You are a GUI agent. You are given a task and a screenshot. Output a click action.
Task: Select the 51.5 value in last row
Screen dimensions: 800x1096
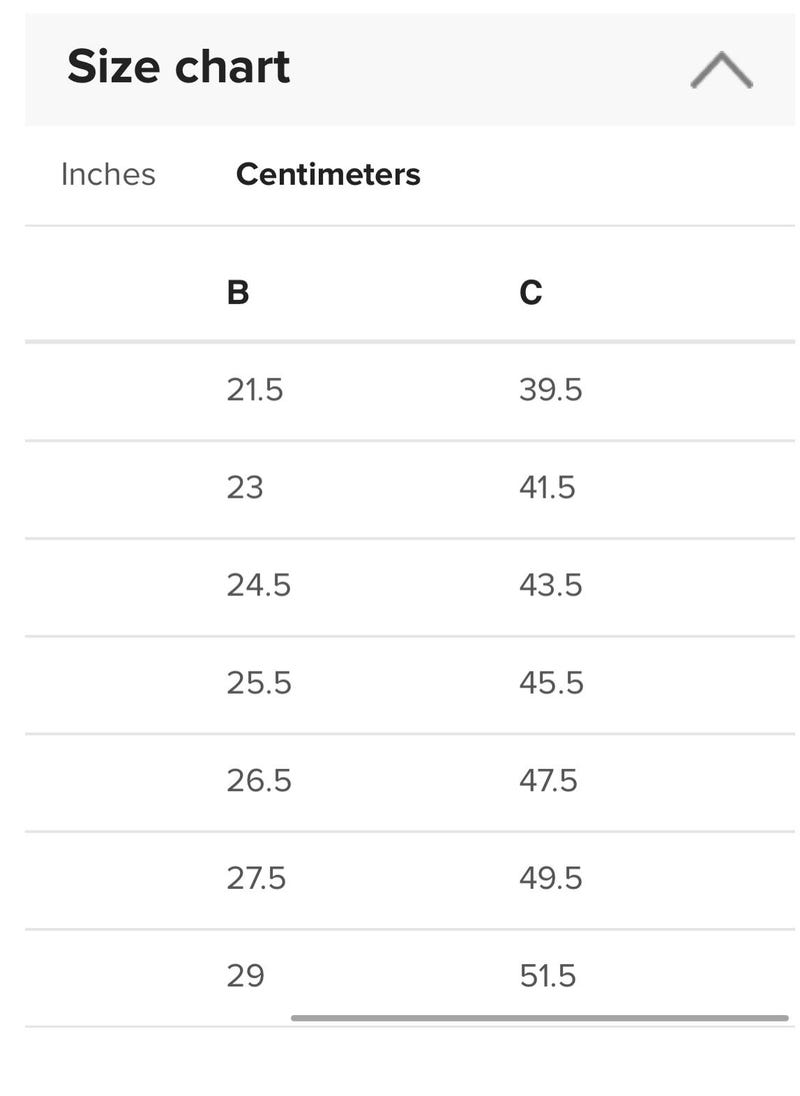point(548,976)
